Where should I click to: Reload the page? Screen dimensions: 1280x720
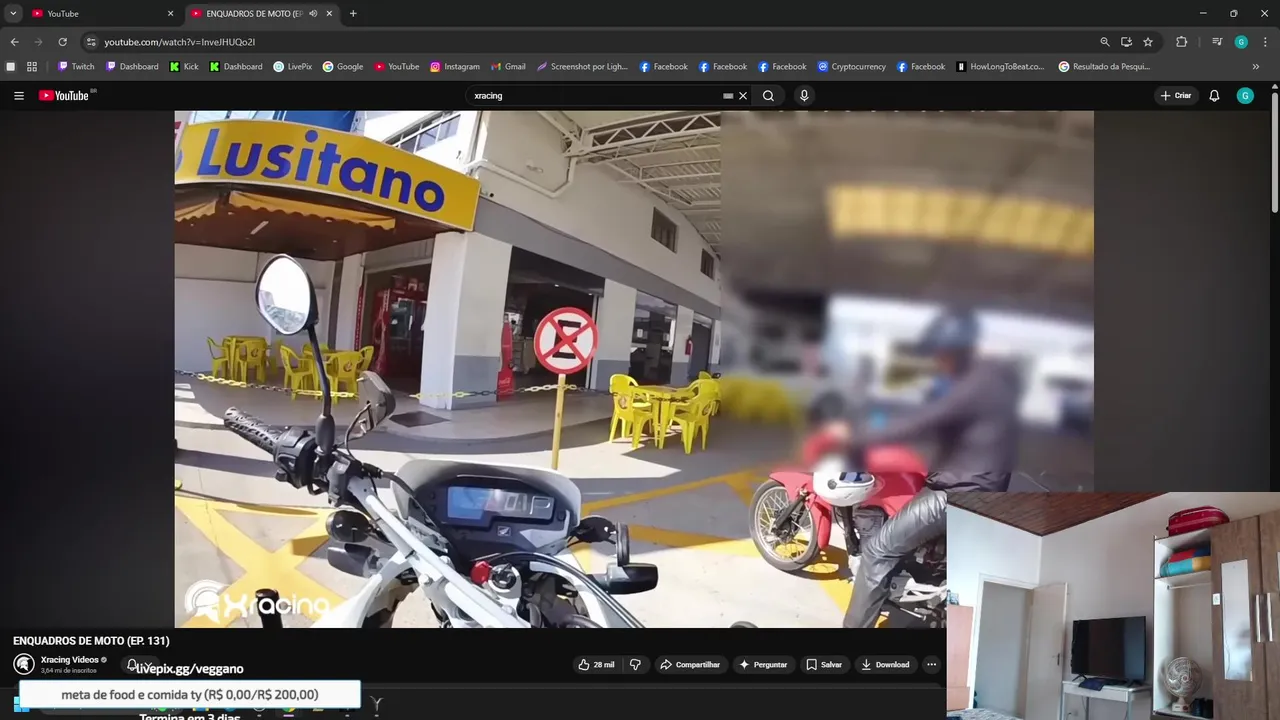coord(62,42)
